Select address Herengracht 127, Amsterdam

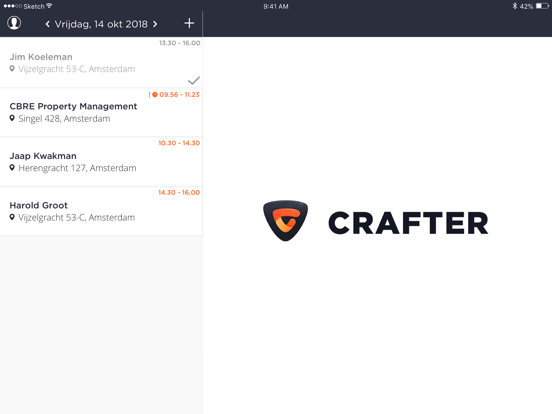pyautogui.click(x=77, y=168)
